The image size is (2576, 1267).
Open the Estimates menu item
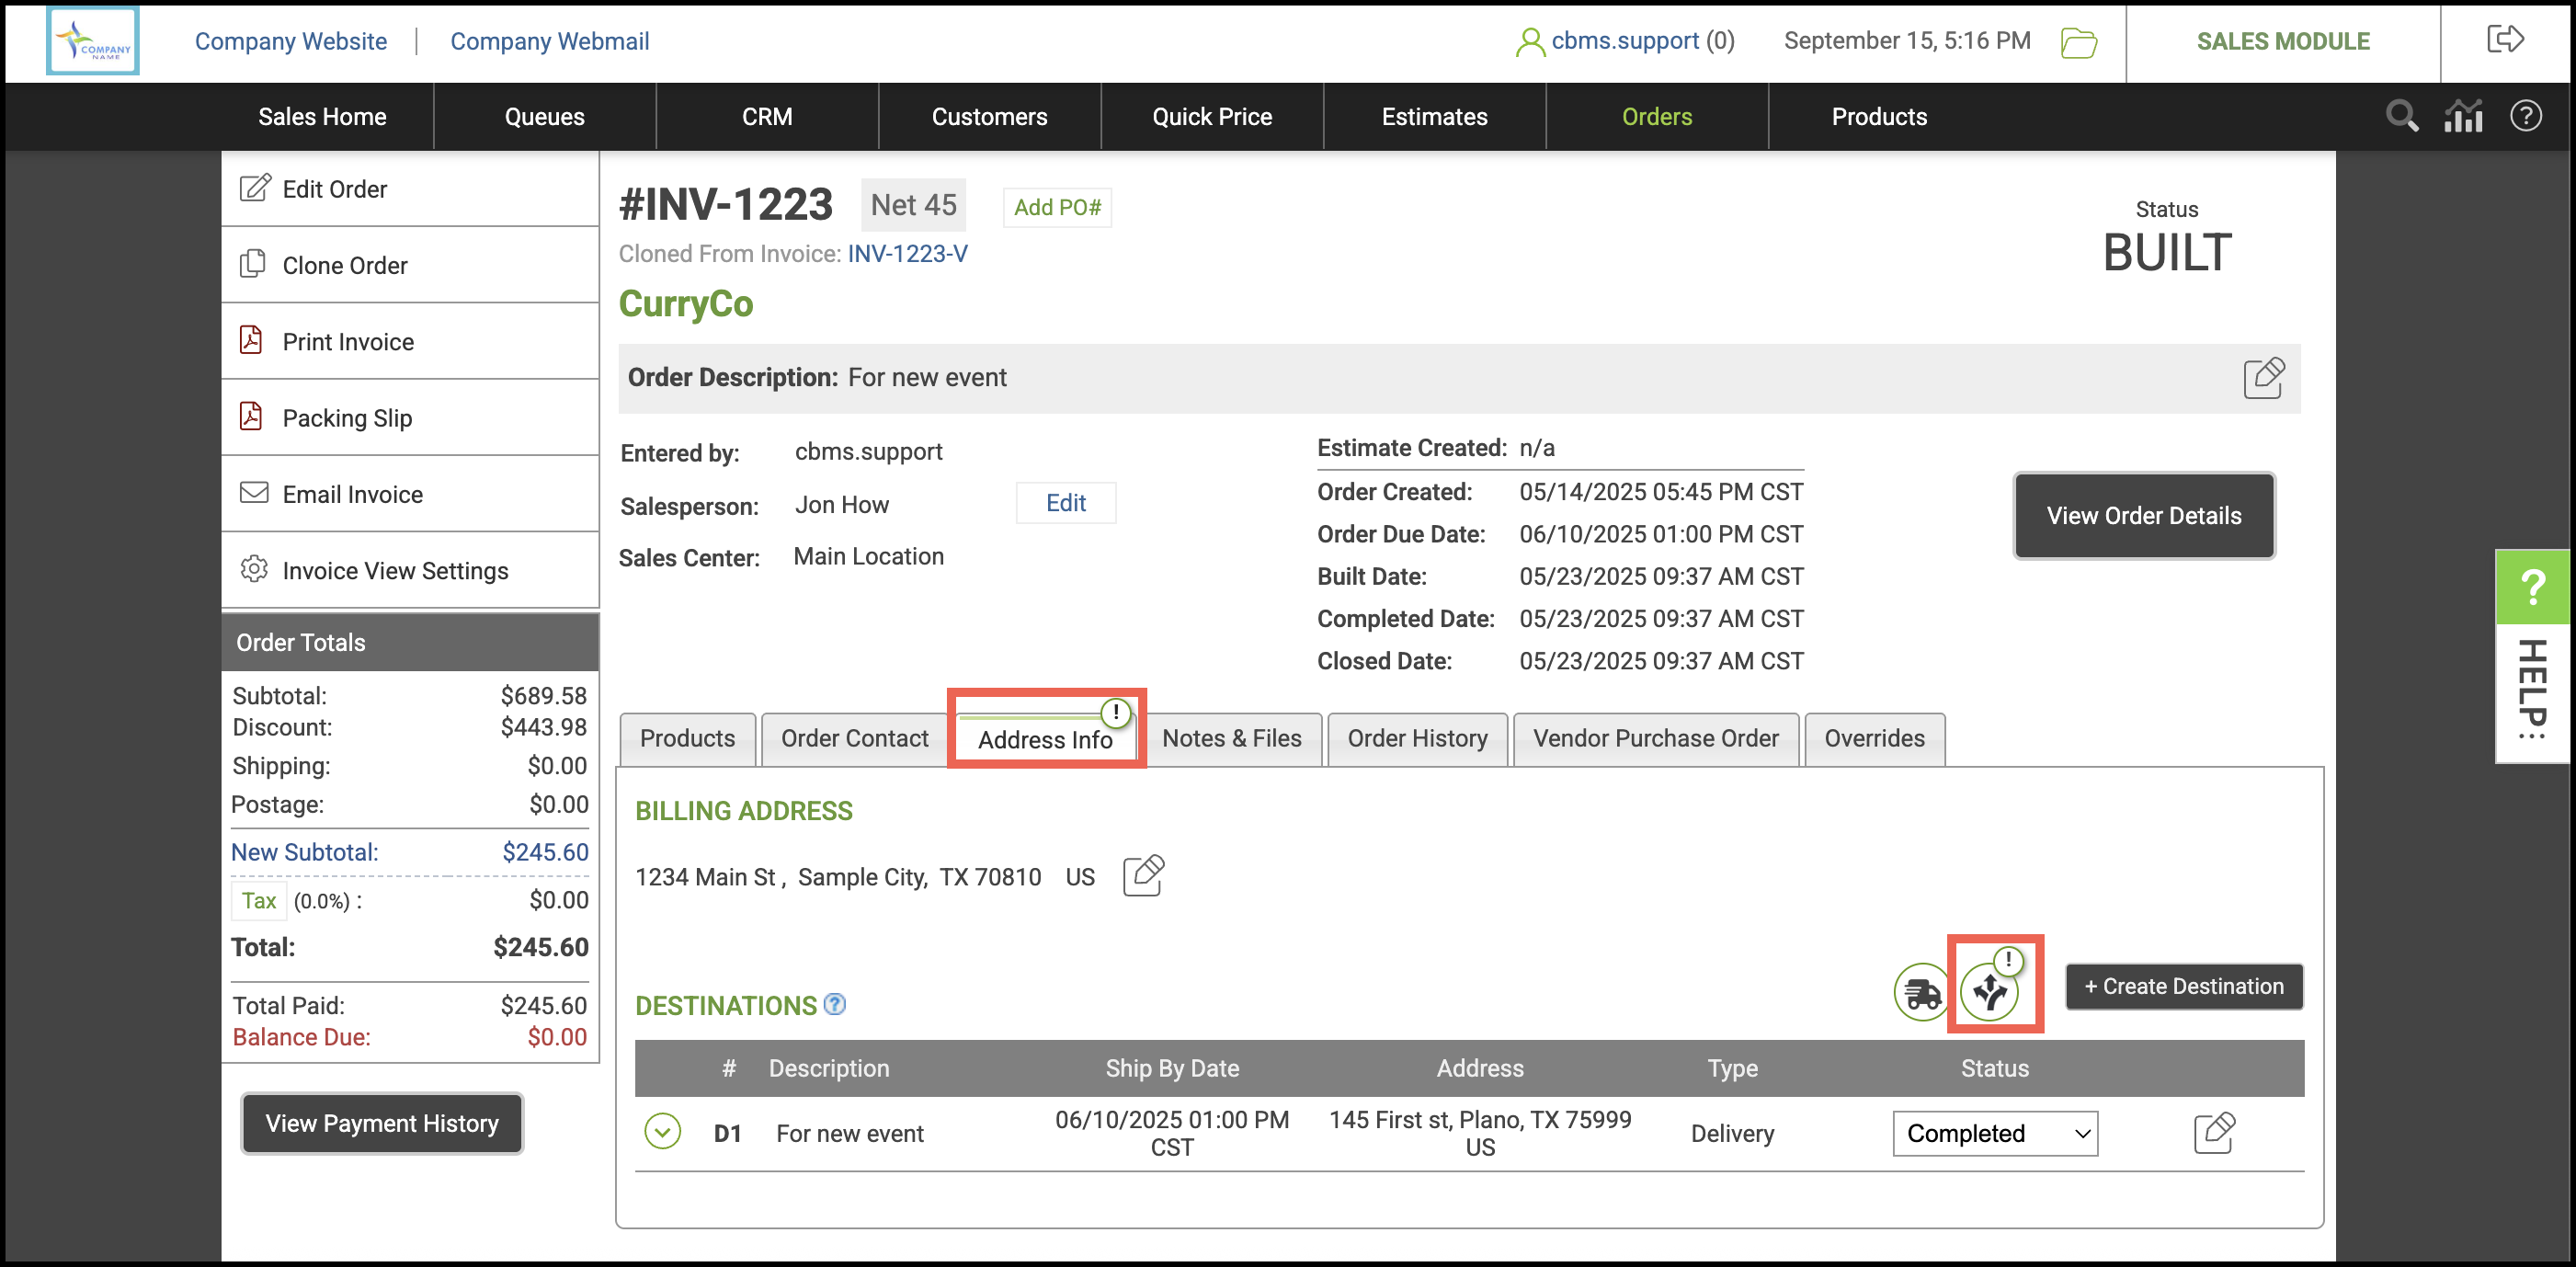pyautogui.click(x=1434, y=116)
